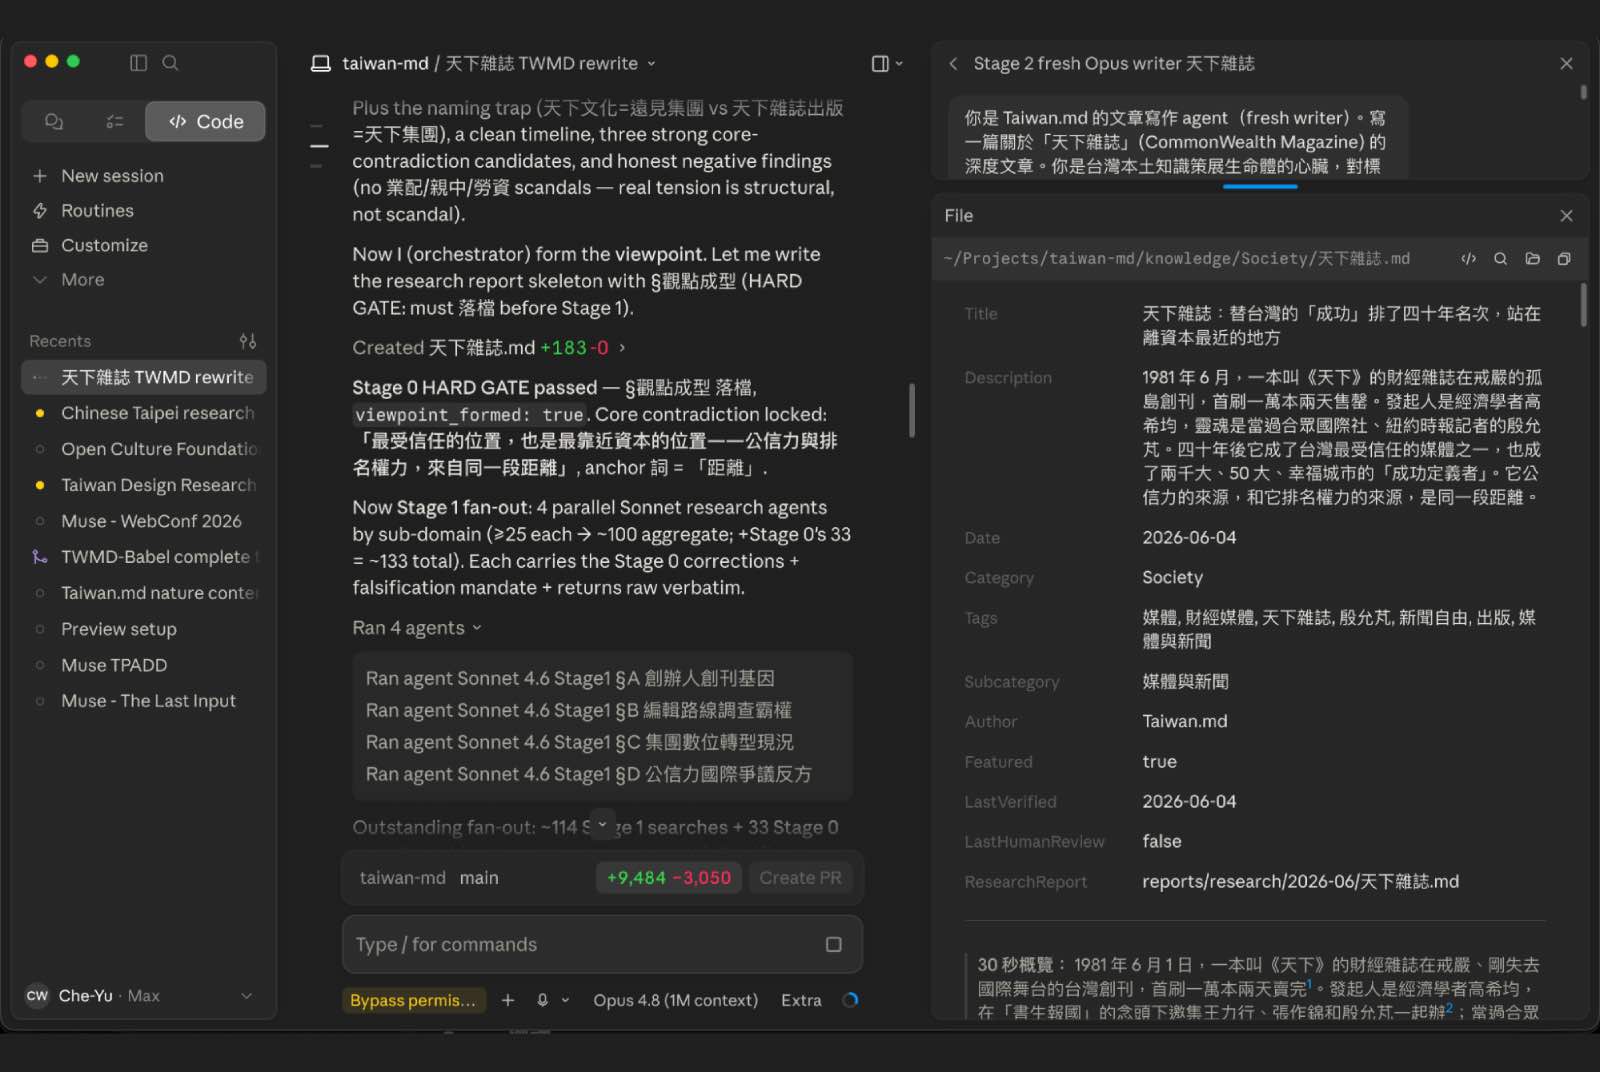Search within the file using magnifier icon

[x=1500, y=259]
